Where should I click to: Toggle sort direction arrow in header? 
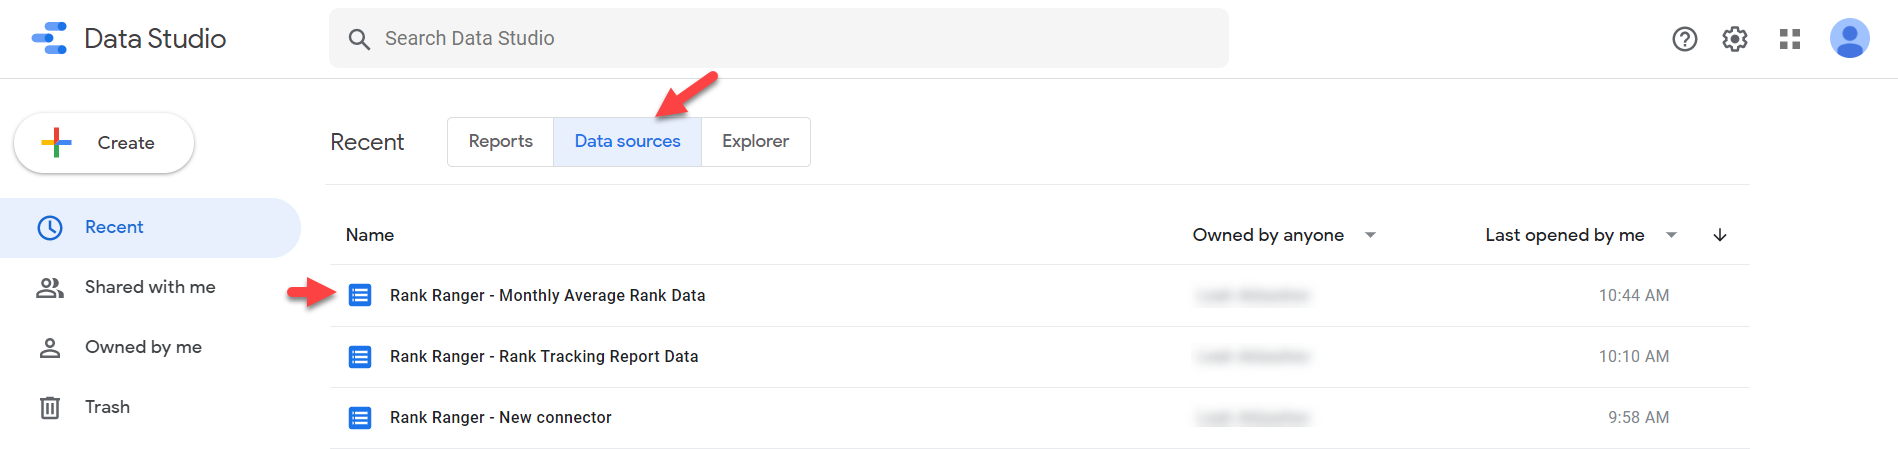(x=1720, y=235)
